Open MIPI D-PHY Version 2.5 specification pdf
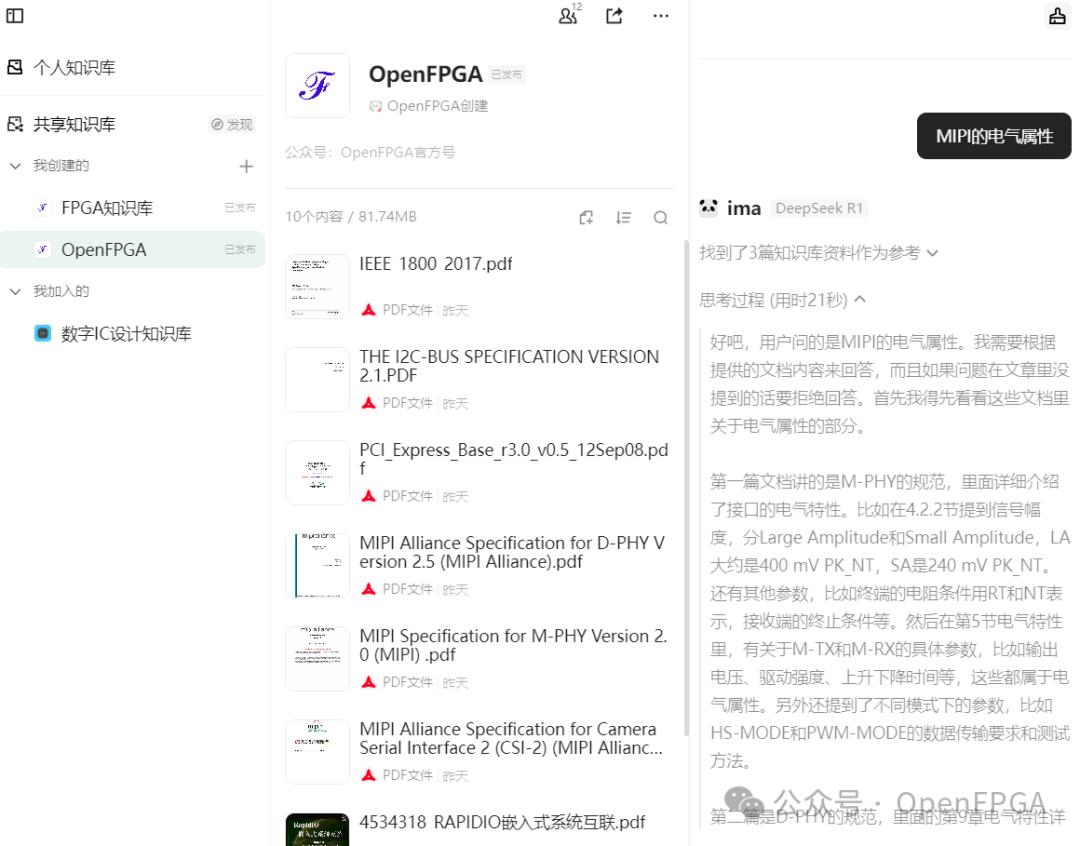This screenshot has width=1080, height=846. [x=512, y=552]
